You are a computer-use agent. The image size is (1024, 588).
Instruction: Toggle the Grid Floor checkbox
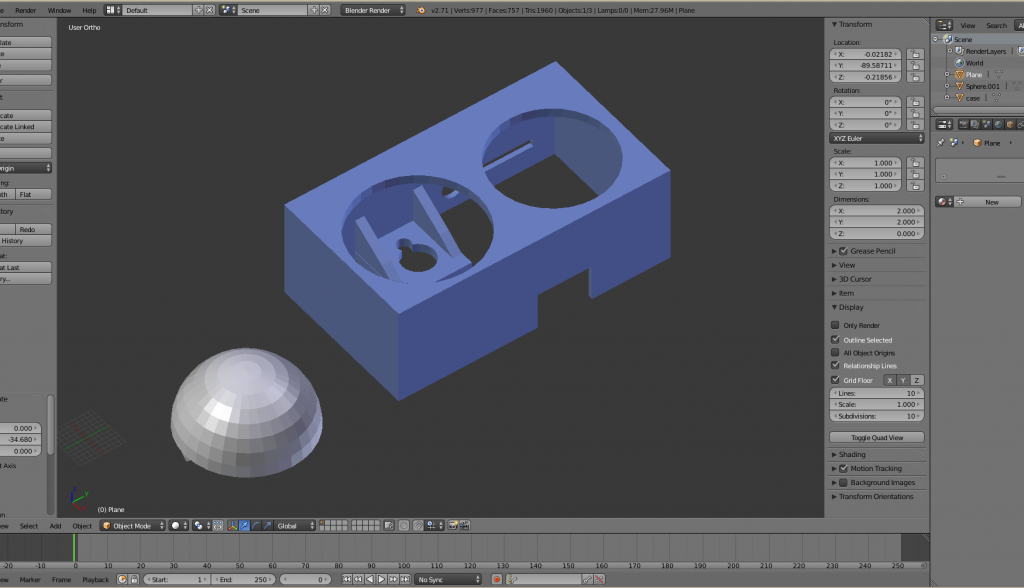(x=835, y=380)
